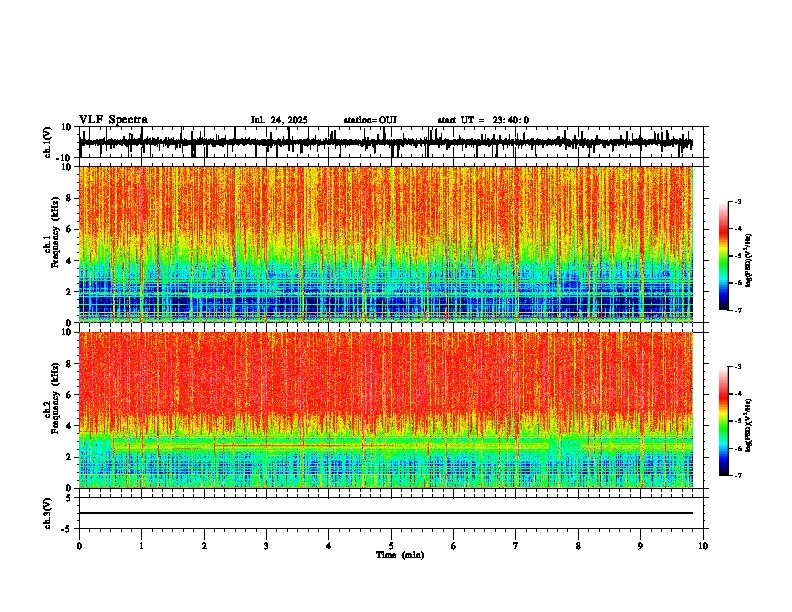792x612 pixels.
Task: Click time axis tick label '8'
Action: 578,545
